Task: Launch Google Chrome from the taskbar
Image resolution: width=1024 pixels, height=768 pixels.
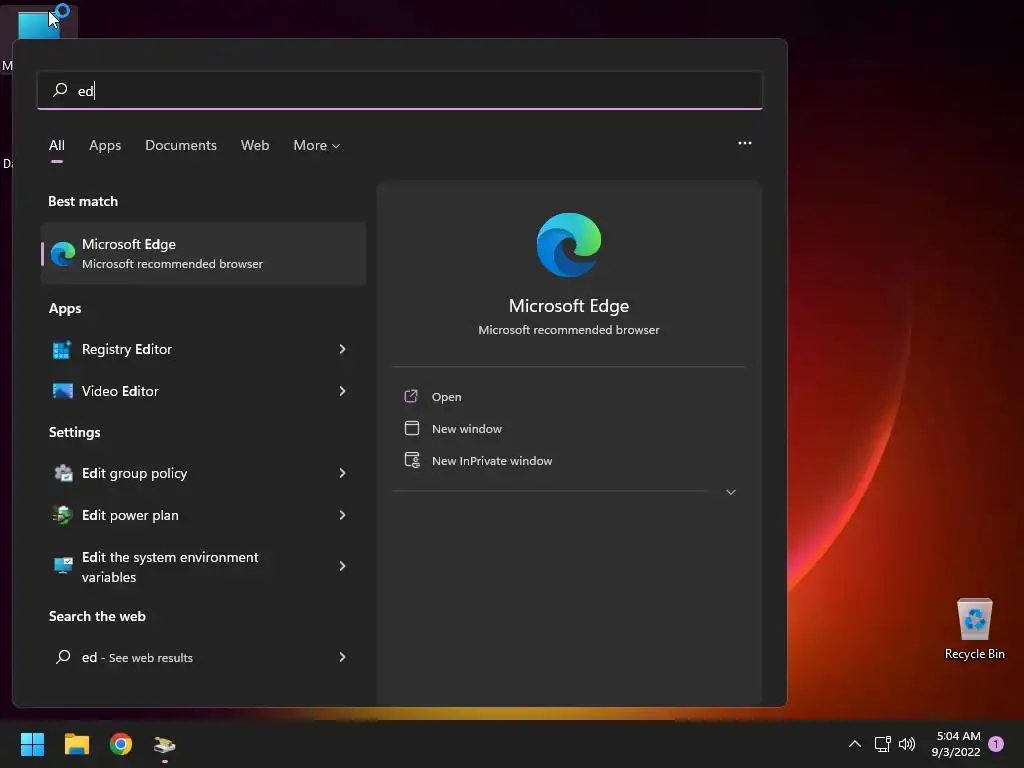Action: (x=121, y=744)
